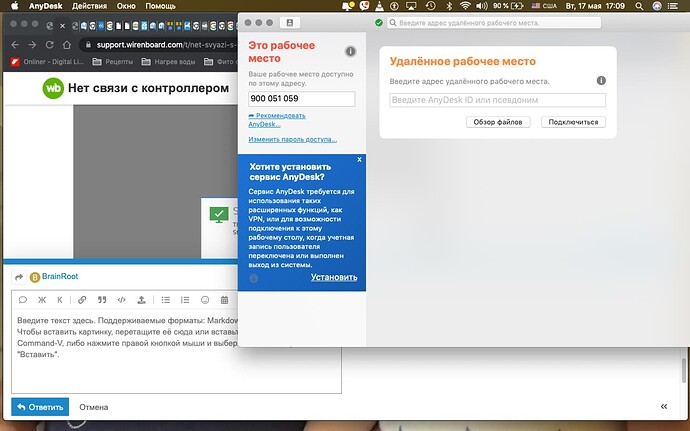Insert bulleted list in editor
Screen dimensions: 690x431
point(165,300)
